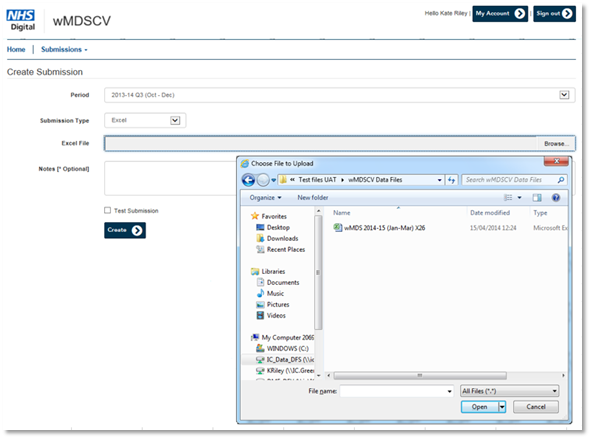Open the Submission Type dropdown
591x439 pixels.
click(x=175, y=121)
